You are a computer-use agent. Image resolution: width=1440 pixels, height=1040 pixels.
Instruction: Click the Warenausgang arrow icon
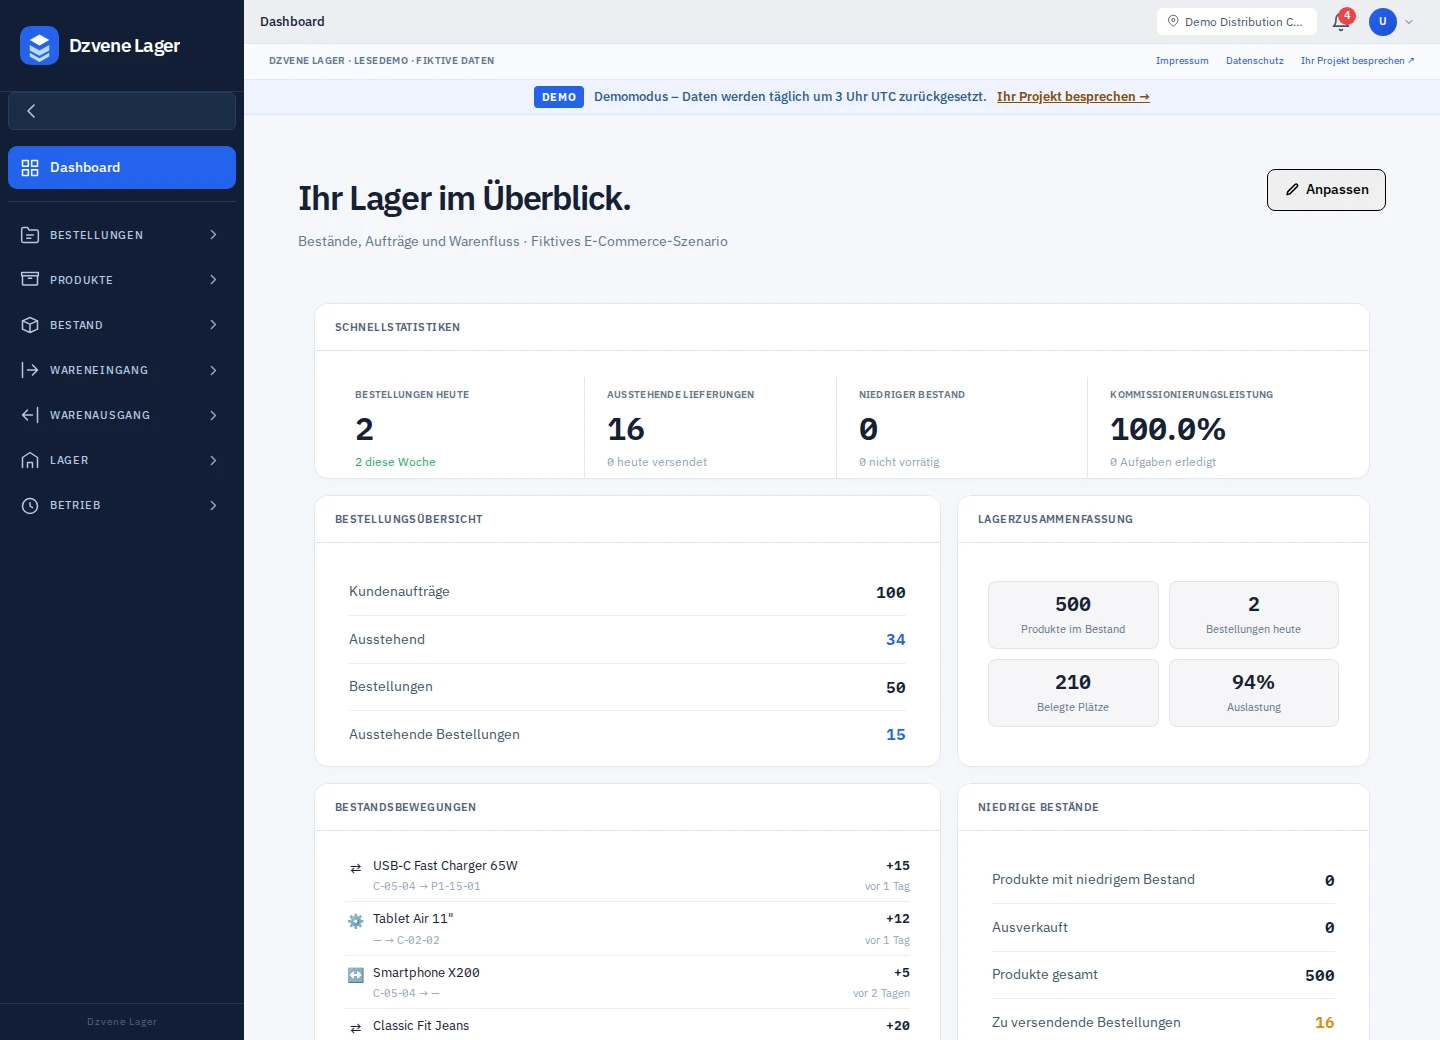[30, 415]
